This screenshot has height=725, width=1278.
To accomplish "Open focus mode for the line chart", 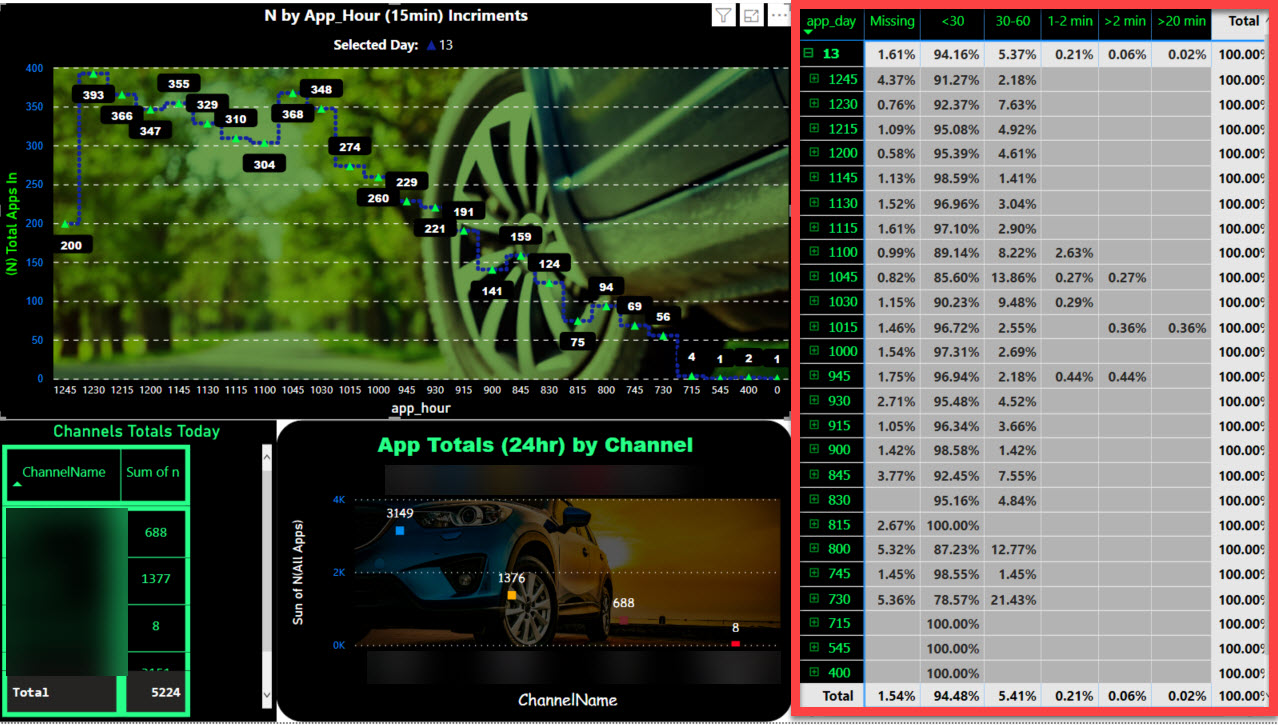I will coord(751,15).
